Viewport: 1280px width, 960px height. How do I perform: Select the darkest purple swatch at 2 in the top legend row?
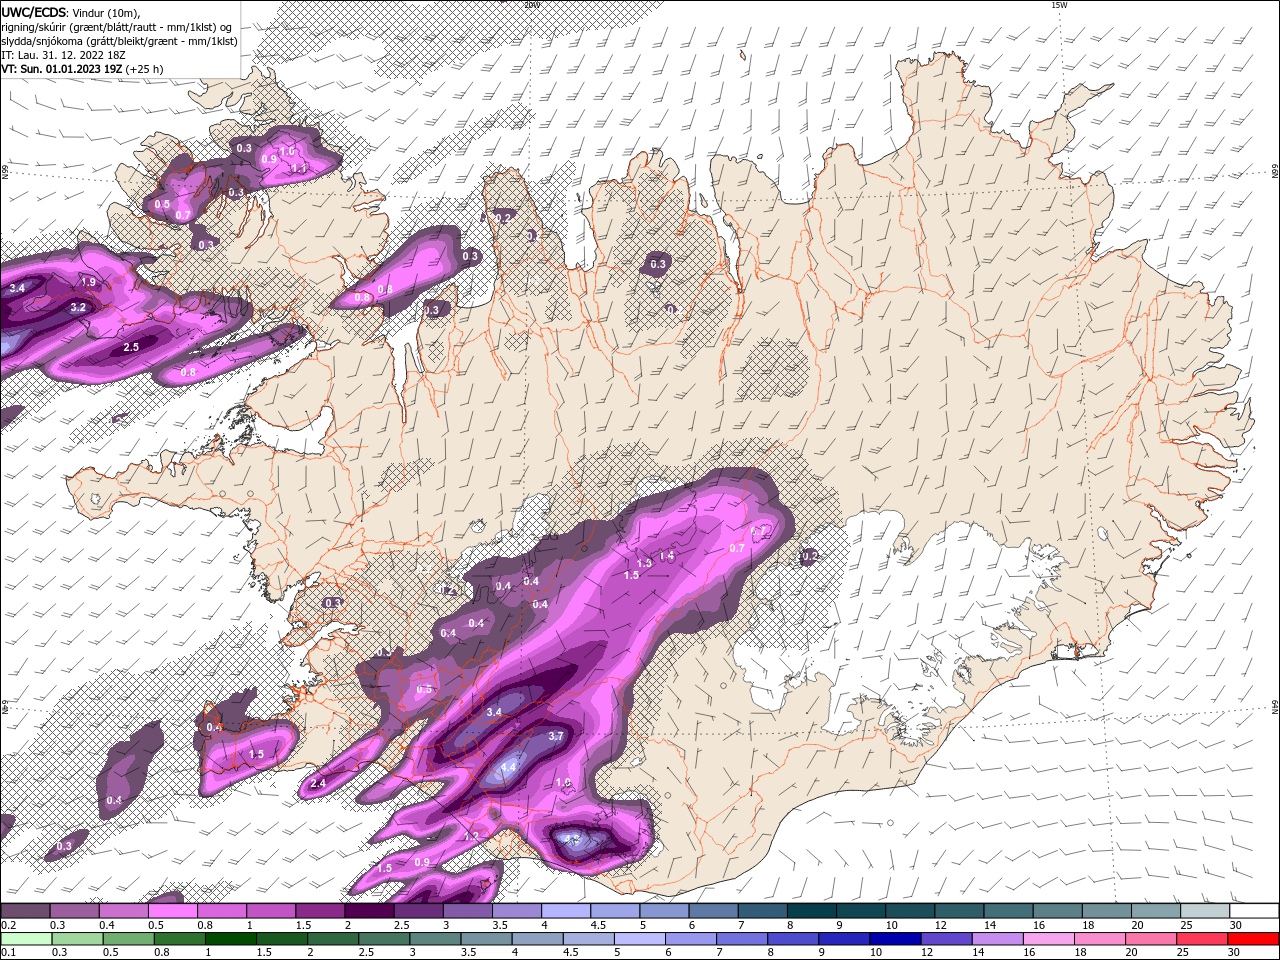point(369,911)
